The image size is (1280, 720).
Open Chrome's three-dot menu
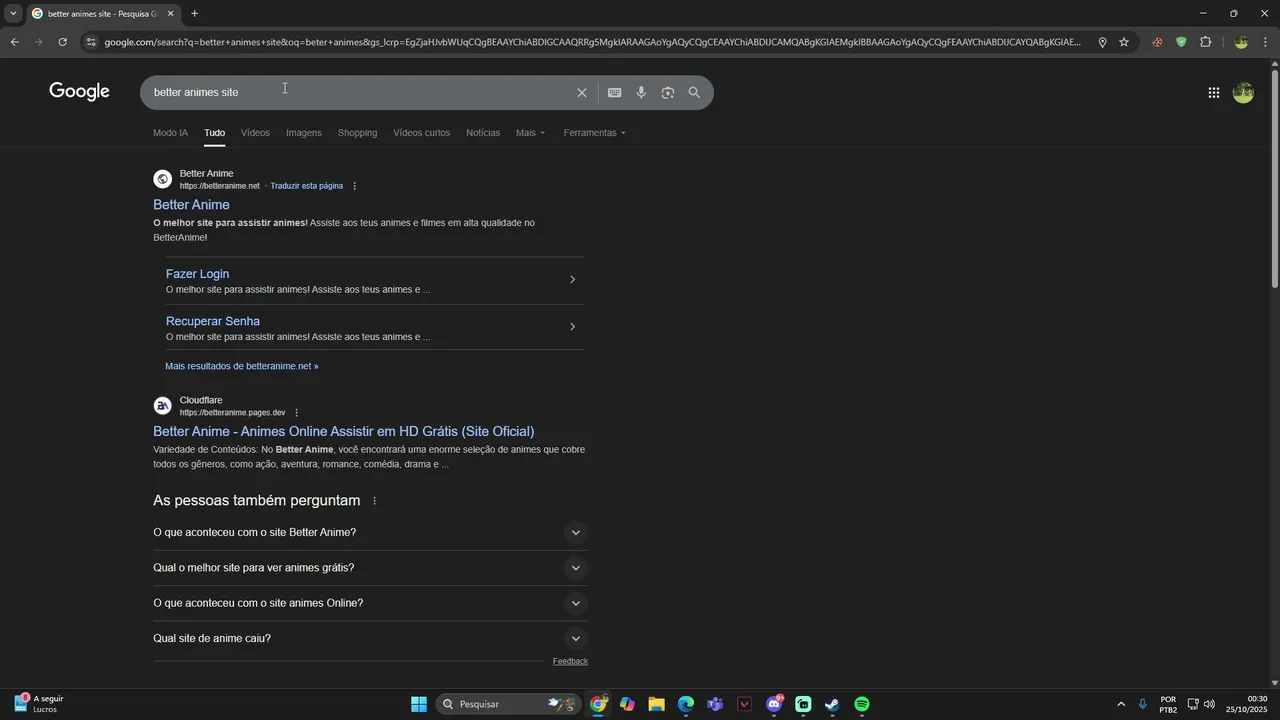(1266, 42)
